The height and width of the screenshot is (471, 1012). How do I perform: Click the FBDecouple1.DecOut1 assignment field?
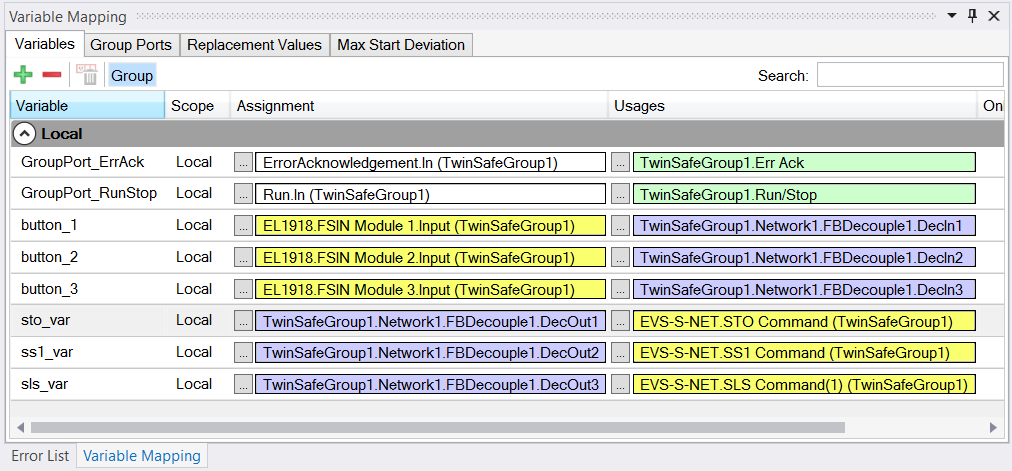pyautogui.click(x=430, y=321)
